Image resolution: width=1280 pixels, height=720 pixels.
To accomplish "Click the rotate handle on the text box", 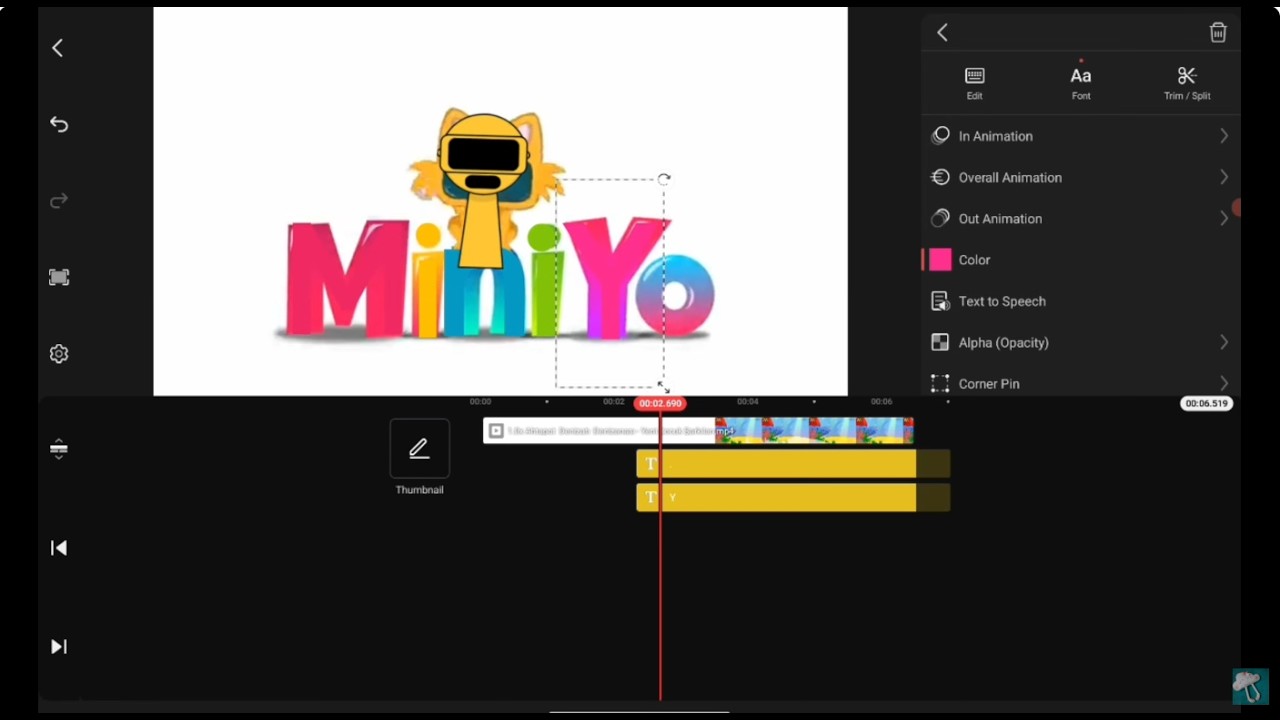I will tap(664, 180).
